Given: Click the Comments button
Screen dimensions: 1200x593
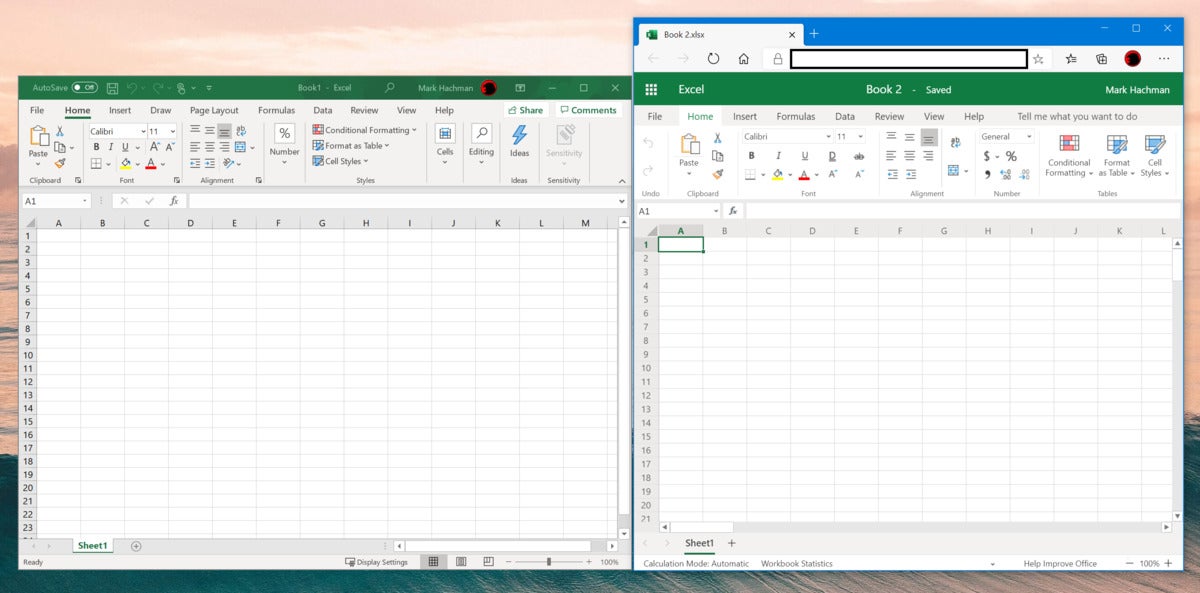Looking at the screenshot, I should 588,111.
